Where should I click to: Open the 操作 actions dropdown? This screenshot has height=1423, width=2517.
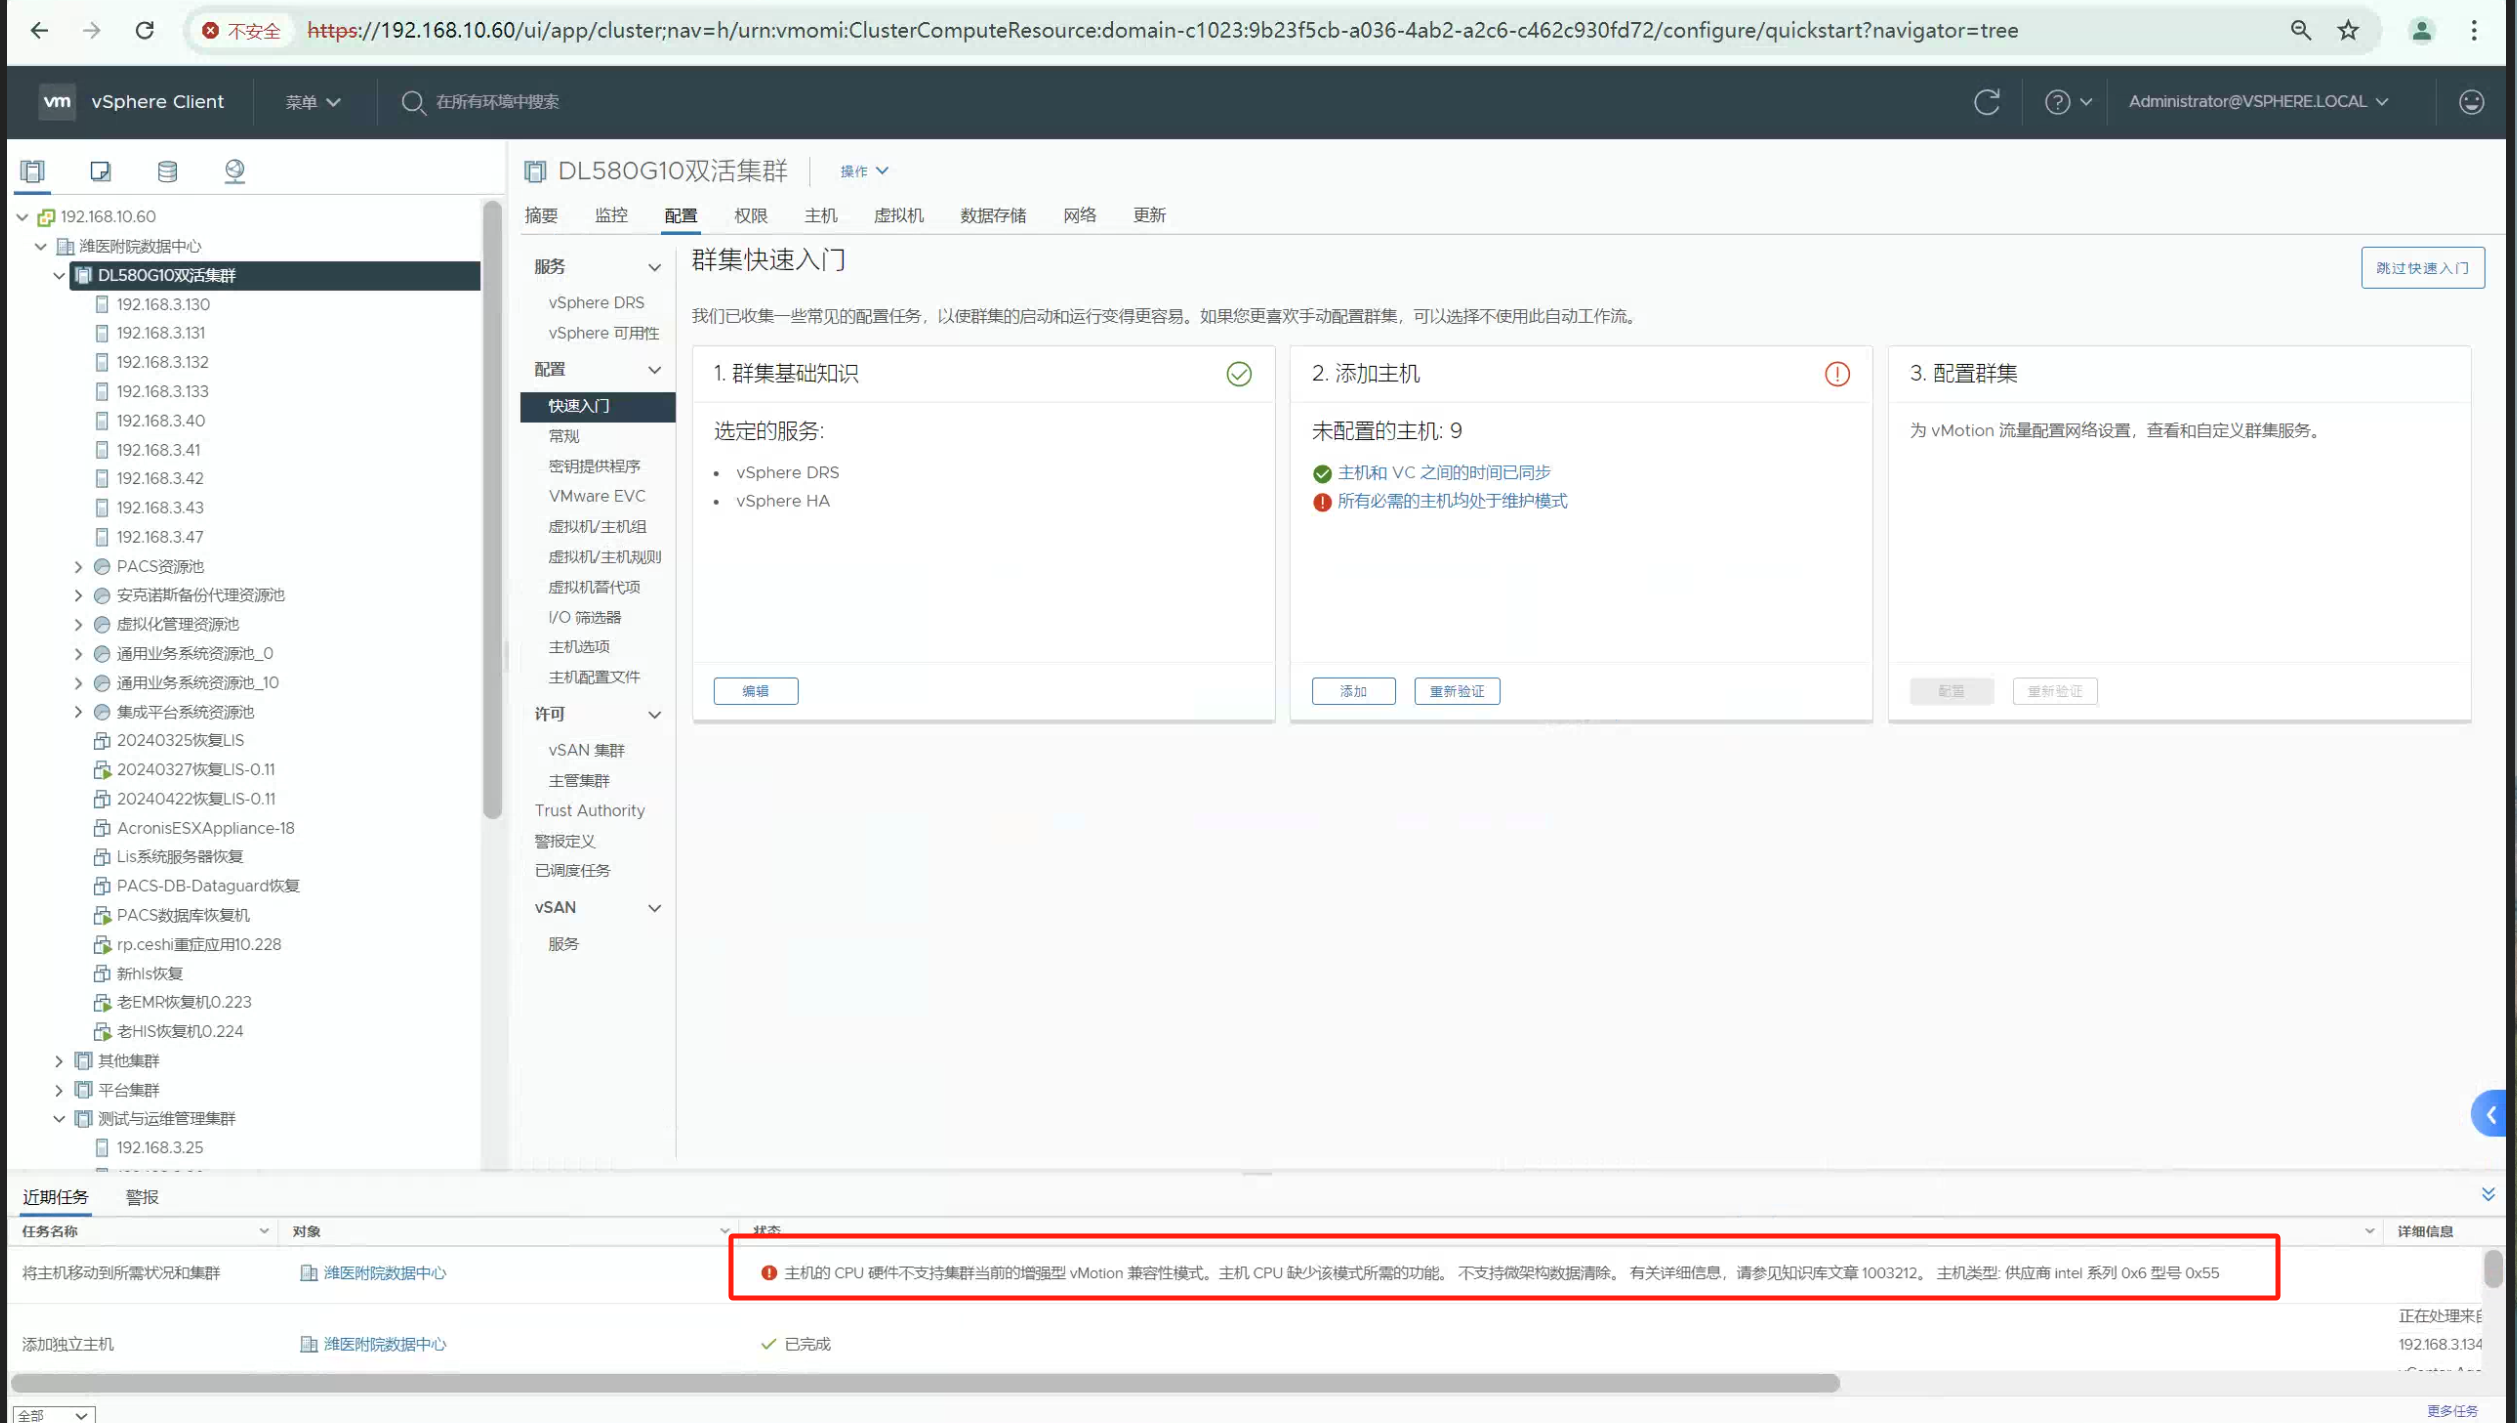[x=863, y=171]
